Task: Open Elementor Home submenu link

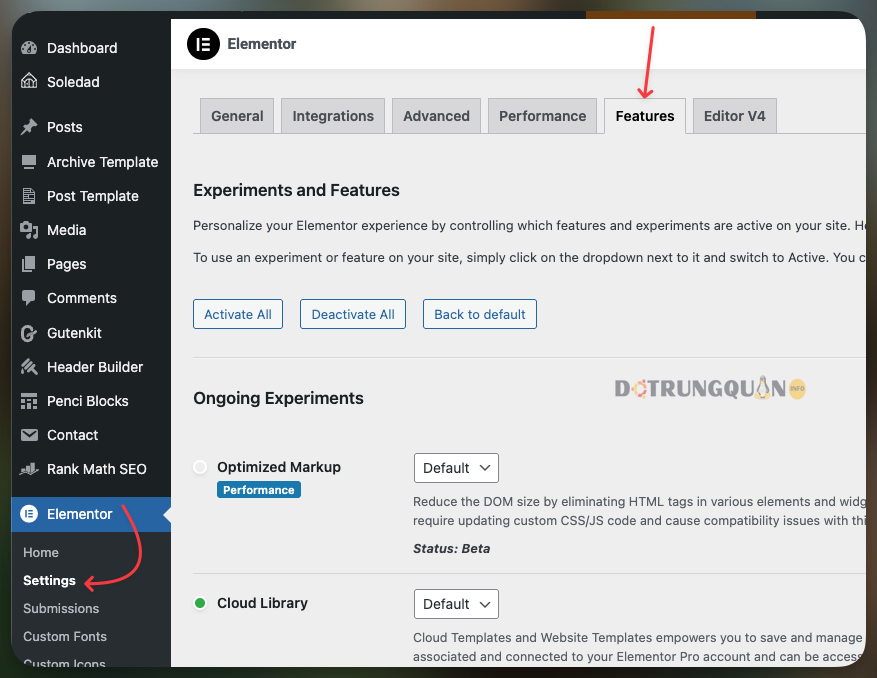Action: pos(41,553)
